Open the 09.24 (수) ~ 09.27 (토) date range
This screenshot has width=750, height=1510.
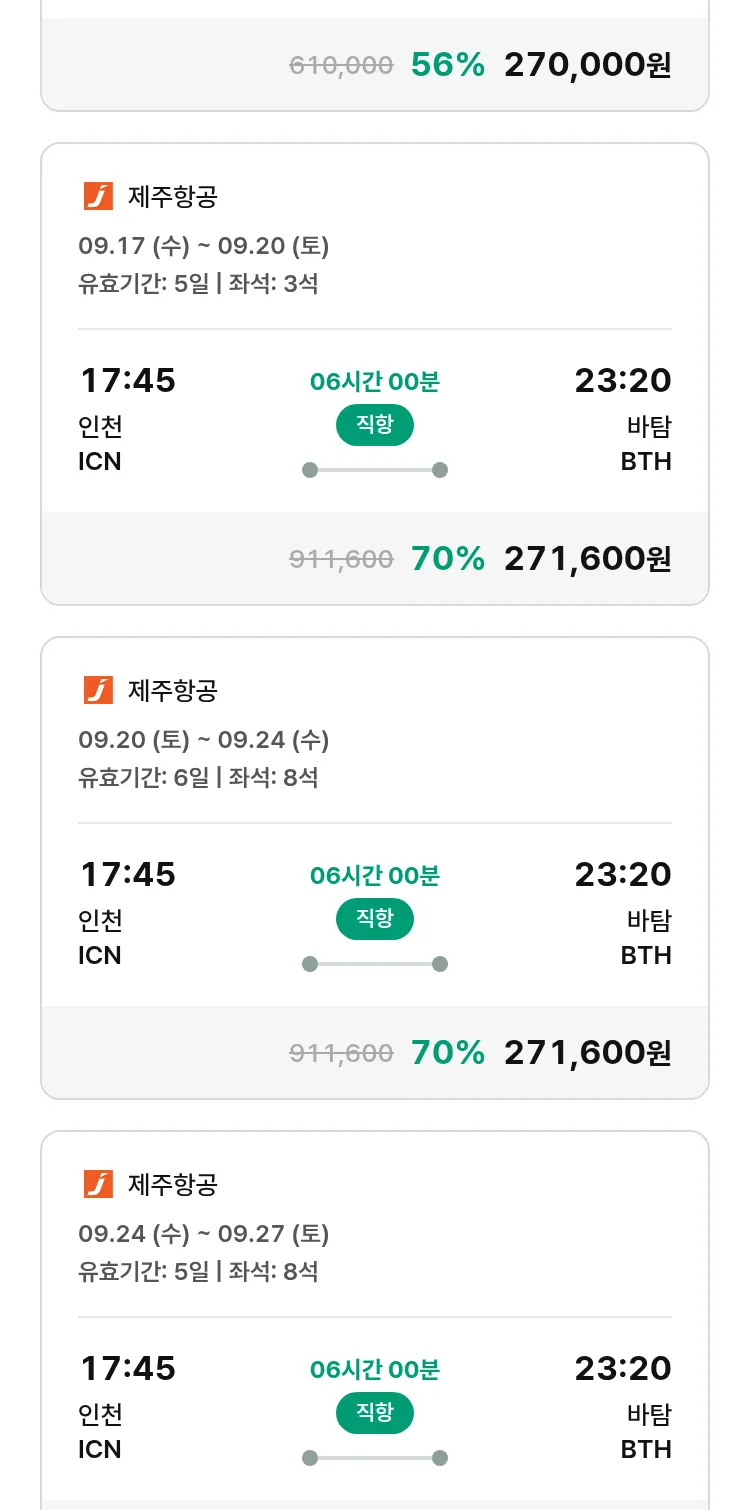point(204,1234)
